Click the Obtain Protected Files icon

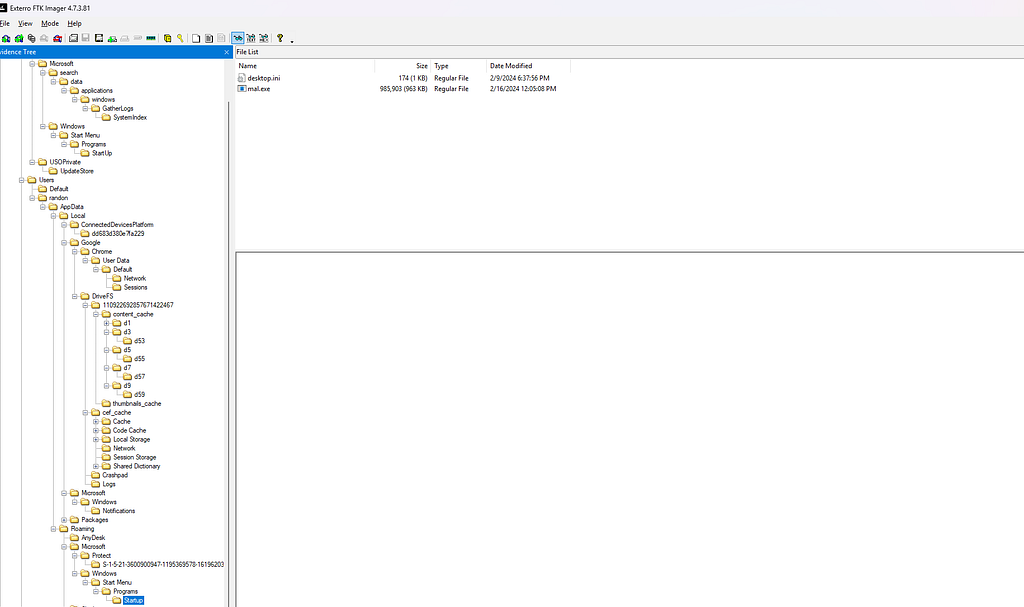pos(167,38)
